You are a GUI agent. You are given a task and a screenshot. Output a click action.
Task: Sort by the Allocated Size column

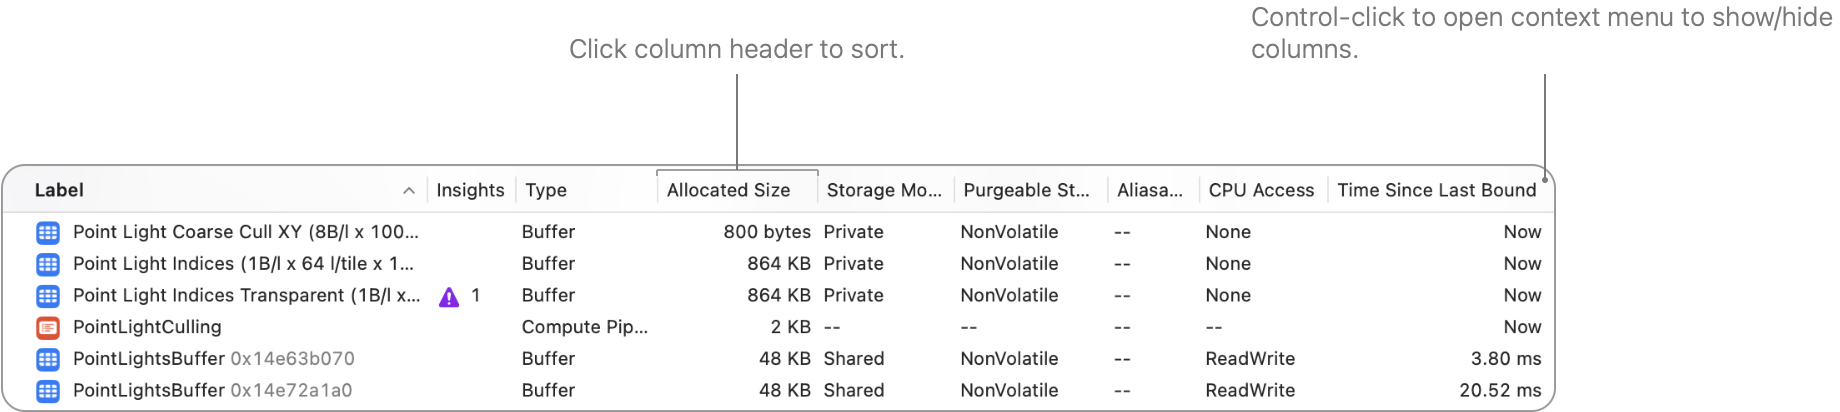(728, 190)
